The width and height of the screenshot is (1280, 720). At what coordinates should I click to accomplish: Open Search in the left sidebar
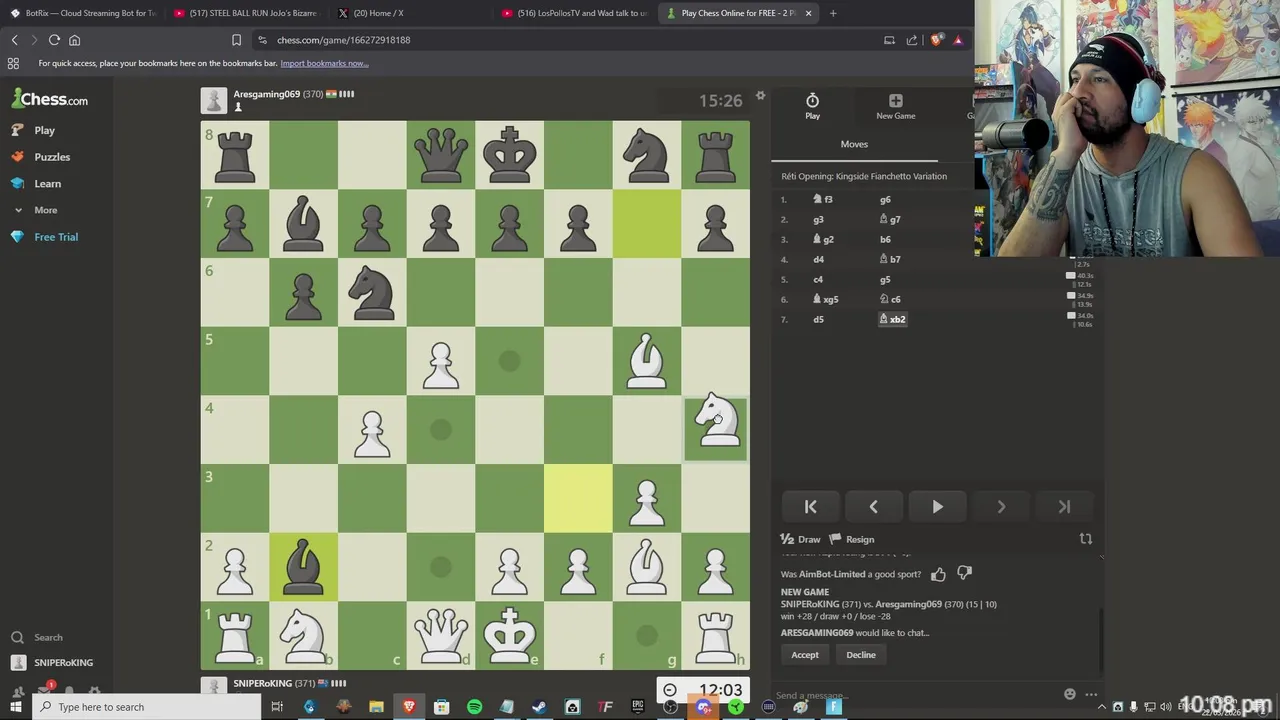point(37,637)
